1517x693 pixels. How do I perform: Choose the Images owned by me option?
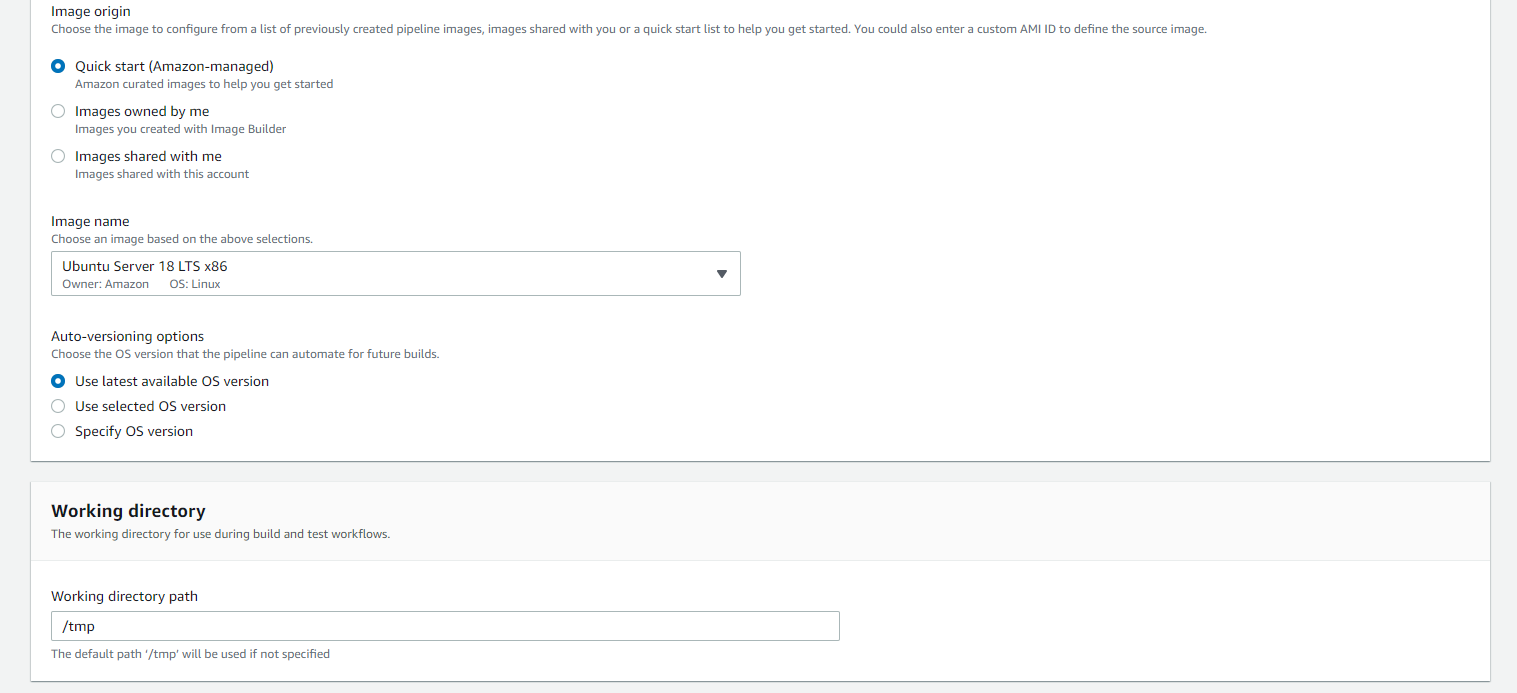click(58, 111)
